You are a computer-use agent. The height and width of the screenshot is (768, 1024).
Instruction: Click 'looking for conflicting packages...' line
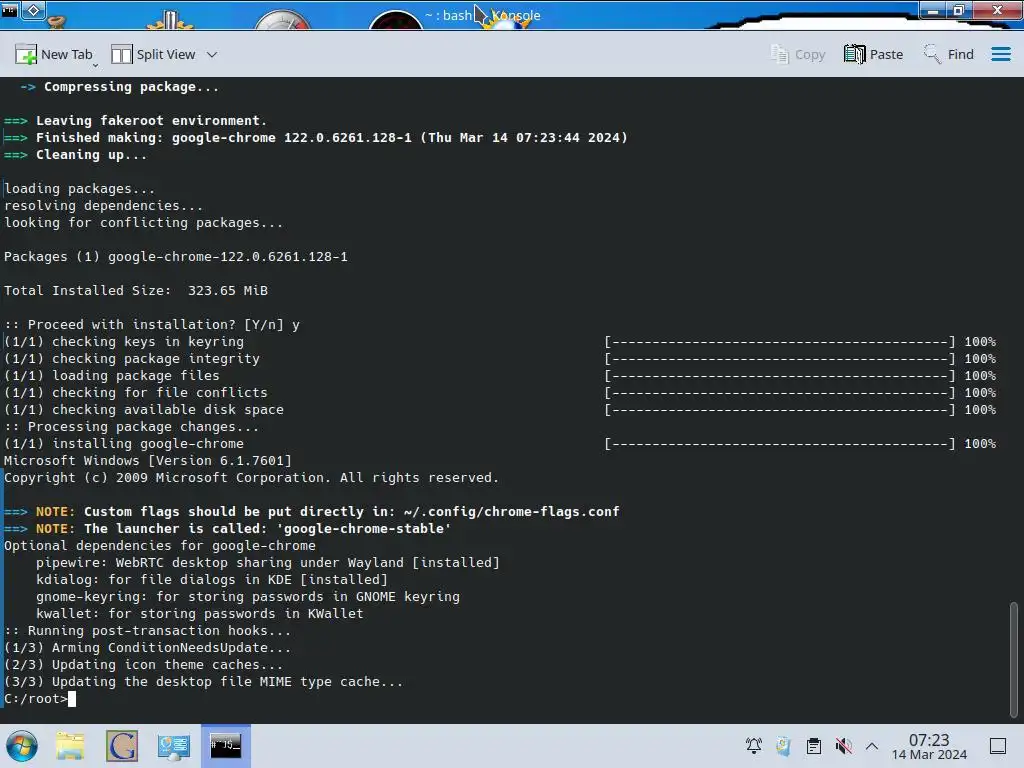144,223
